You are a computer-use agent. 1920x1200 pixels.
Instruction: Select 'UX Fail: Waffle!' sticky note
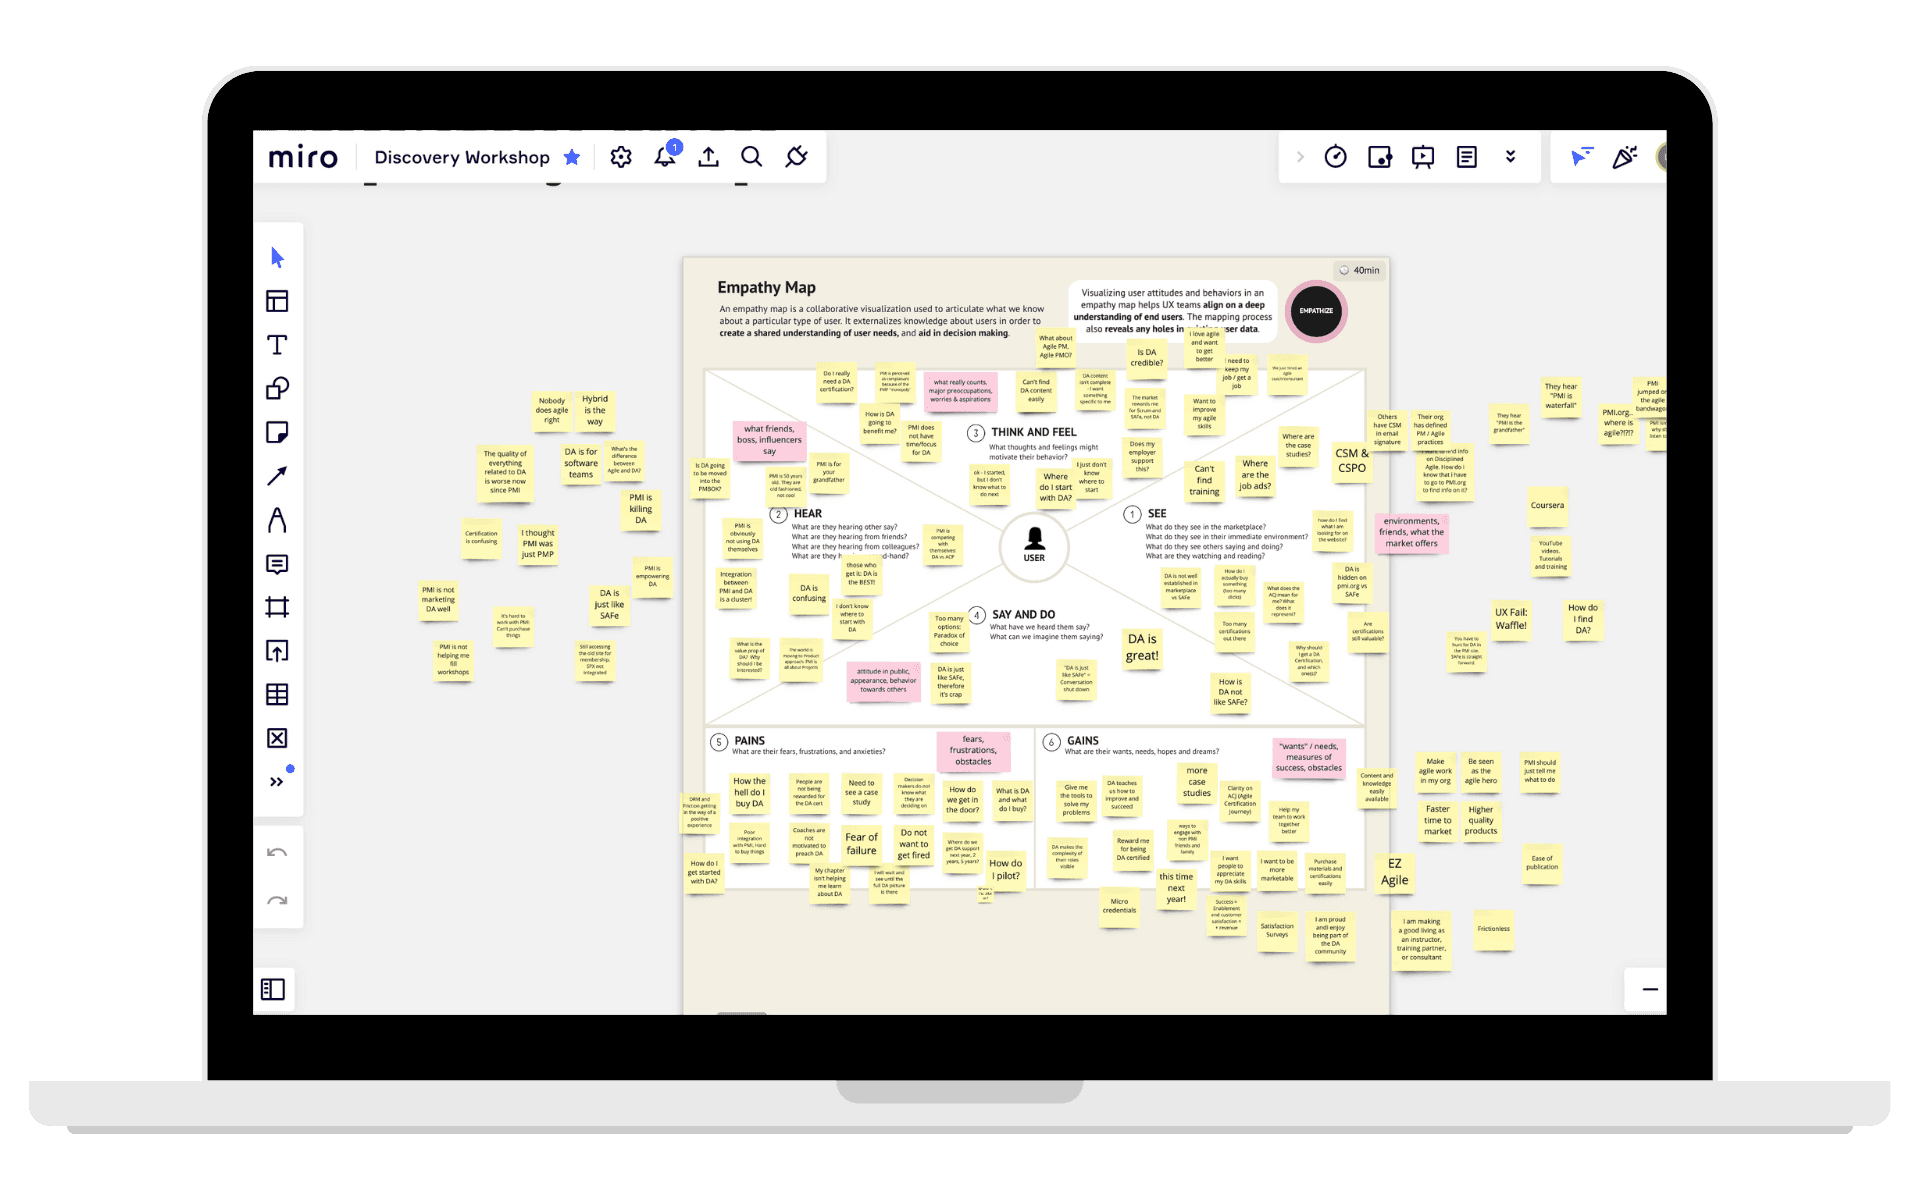point(1511,619)
